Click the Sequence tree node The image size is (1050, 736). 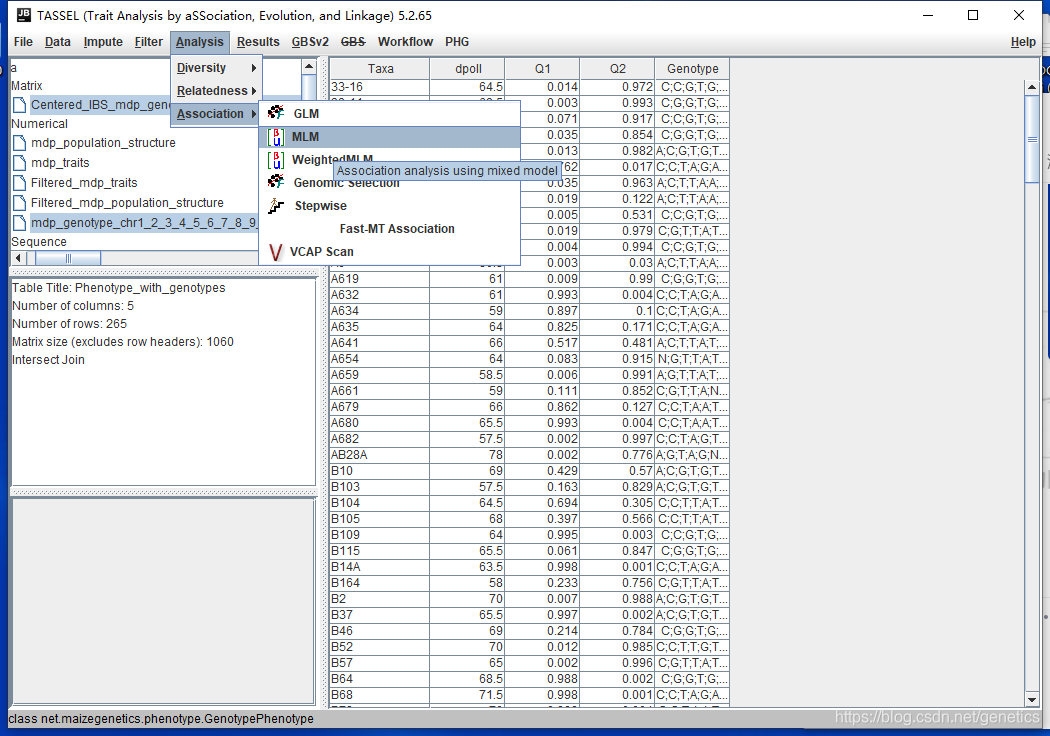coord(39,242)
